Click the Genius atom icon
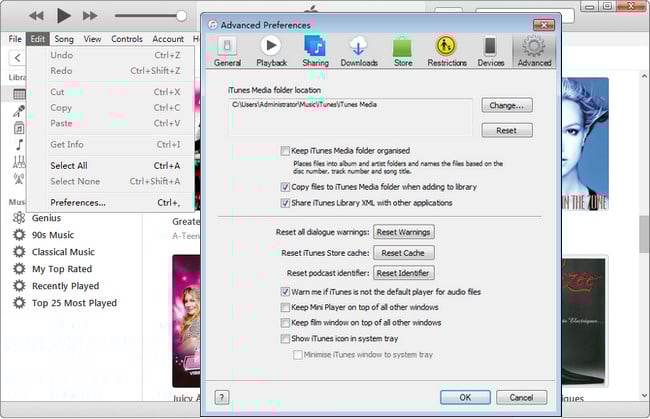The image size is (650, 419). 19,218
